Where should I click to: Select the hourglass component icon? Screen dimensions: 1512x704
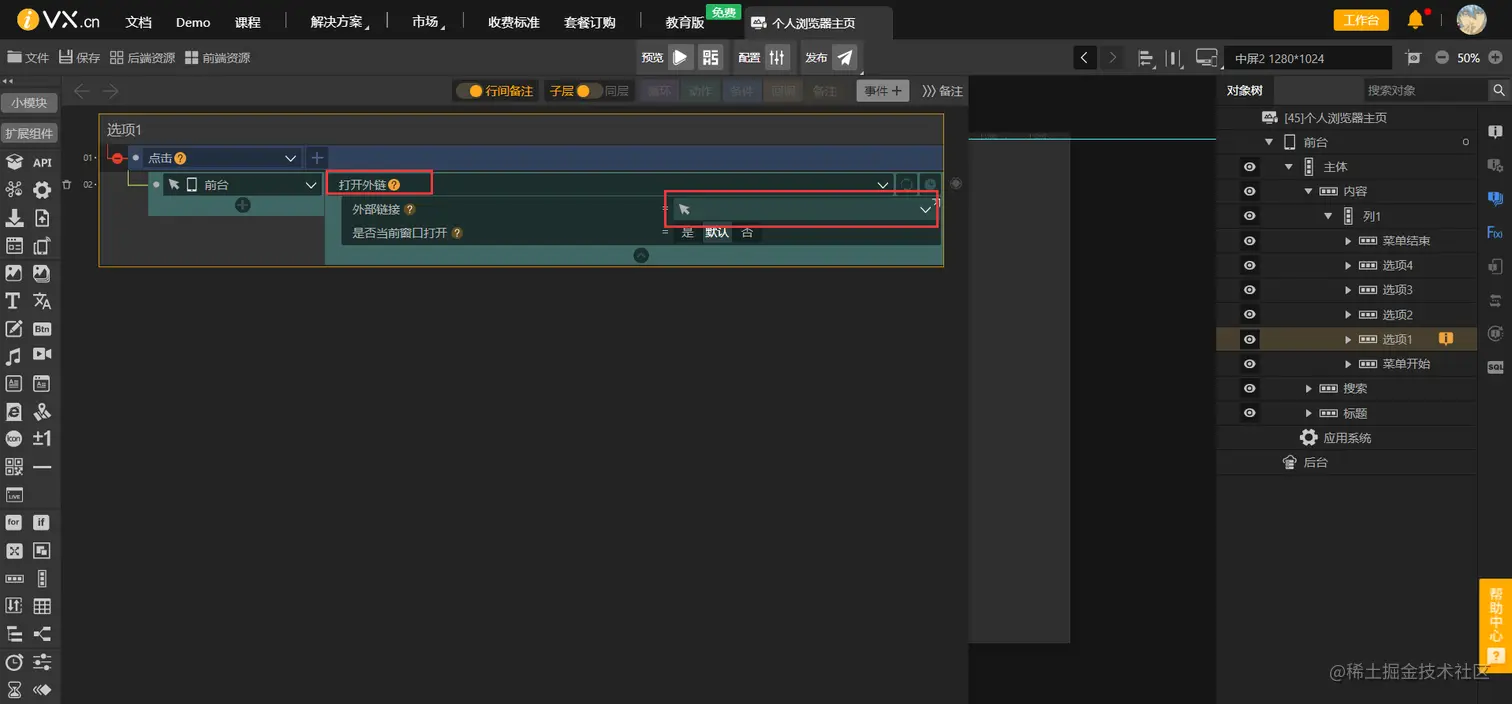14,690
